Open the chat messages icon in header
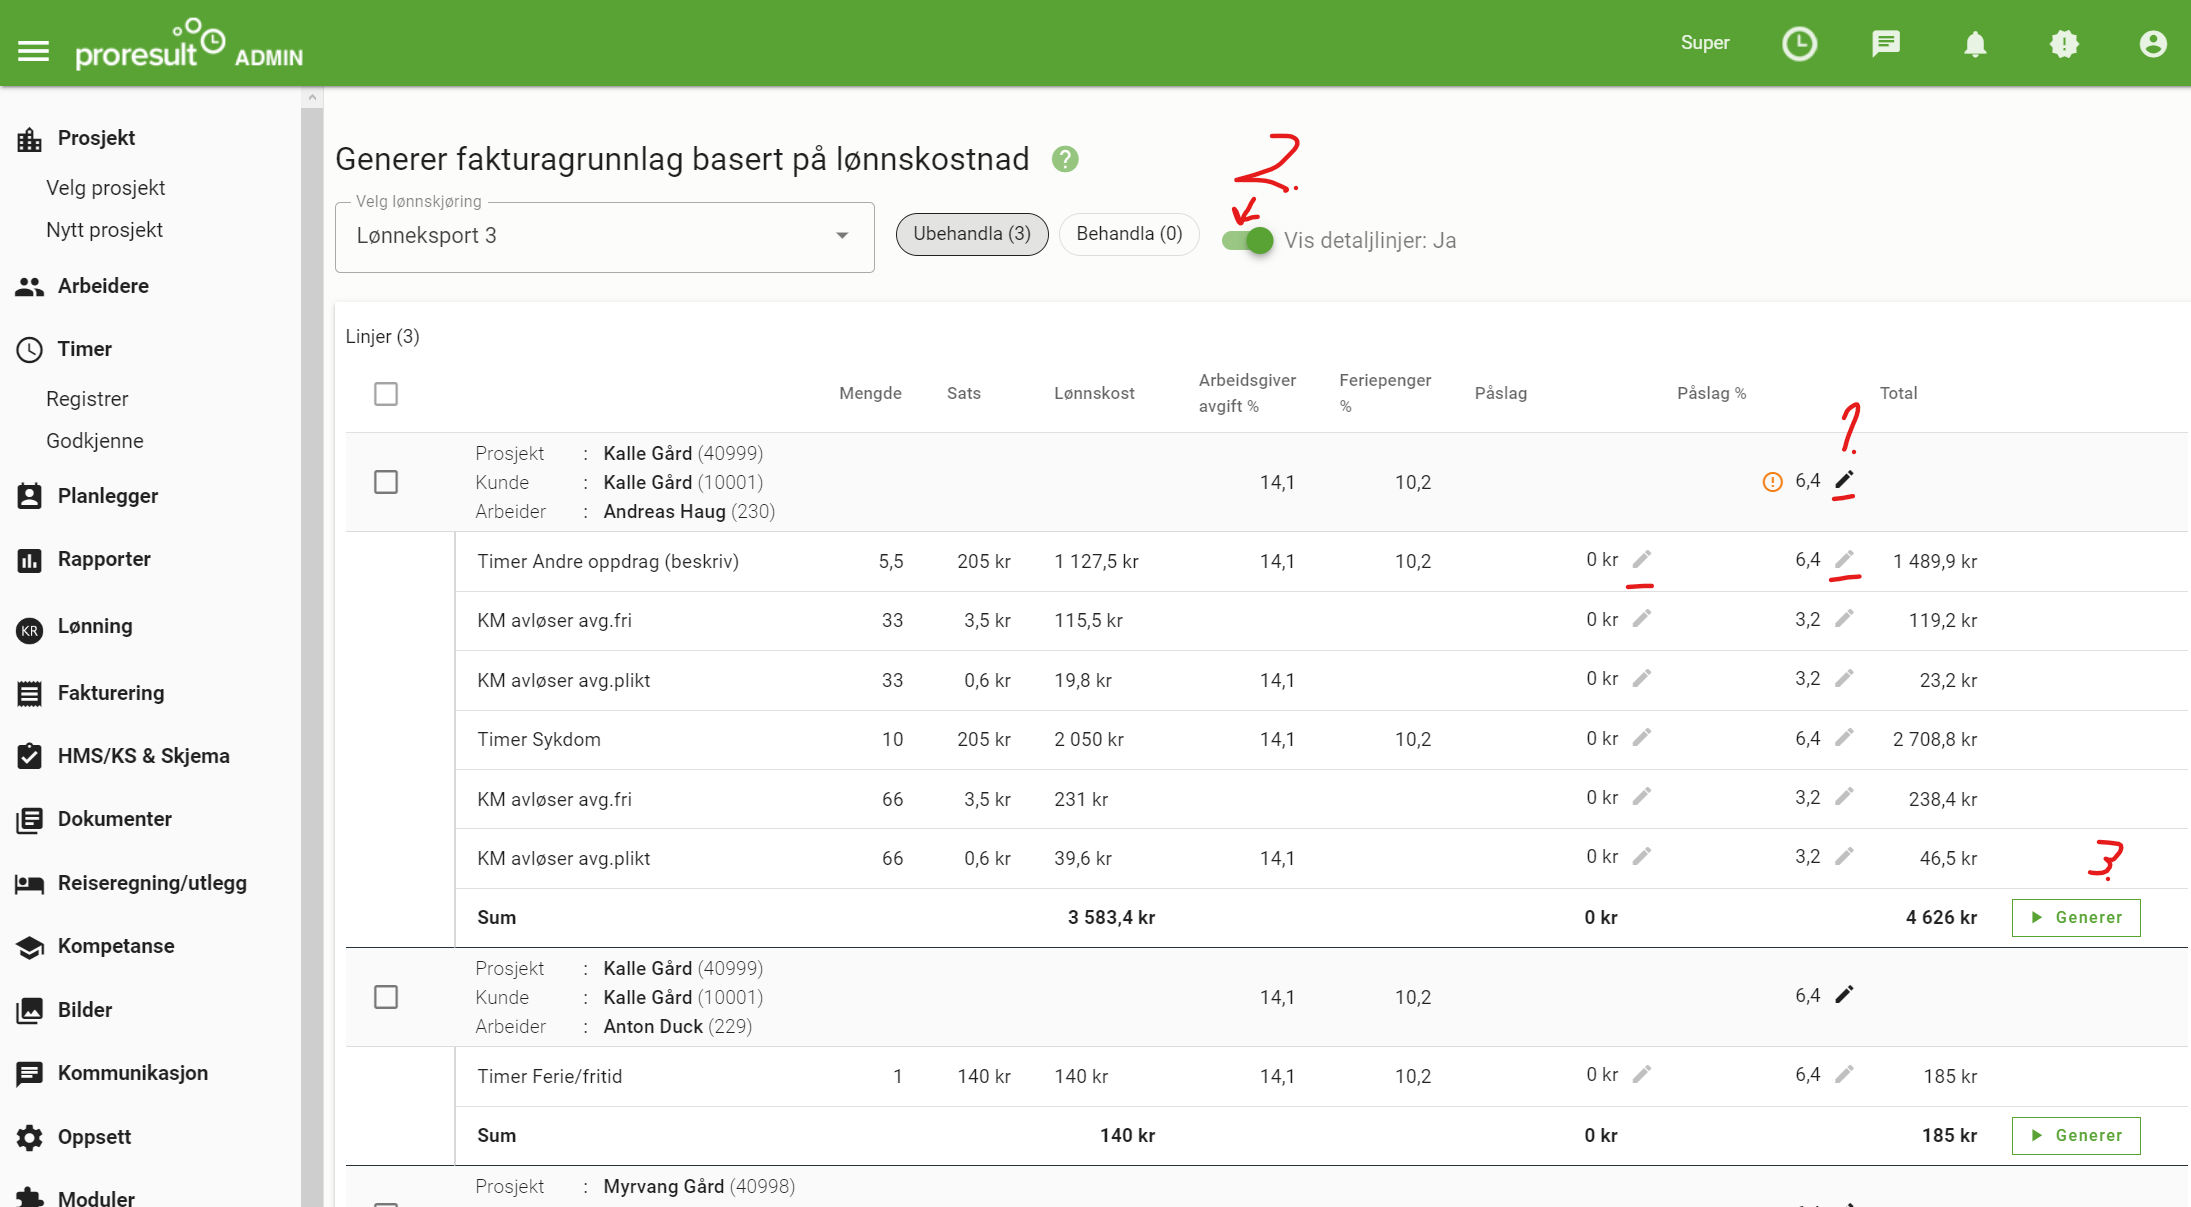Screen dimensions: 2191x1207 click(x=1886, y=43)
